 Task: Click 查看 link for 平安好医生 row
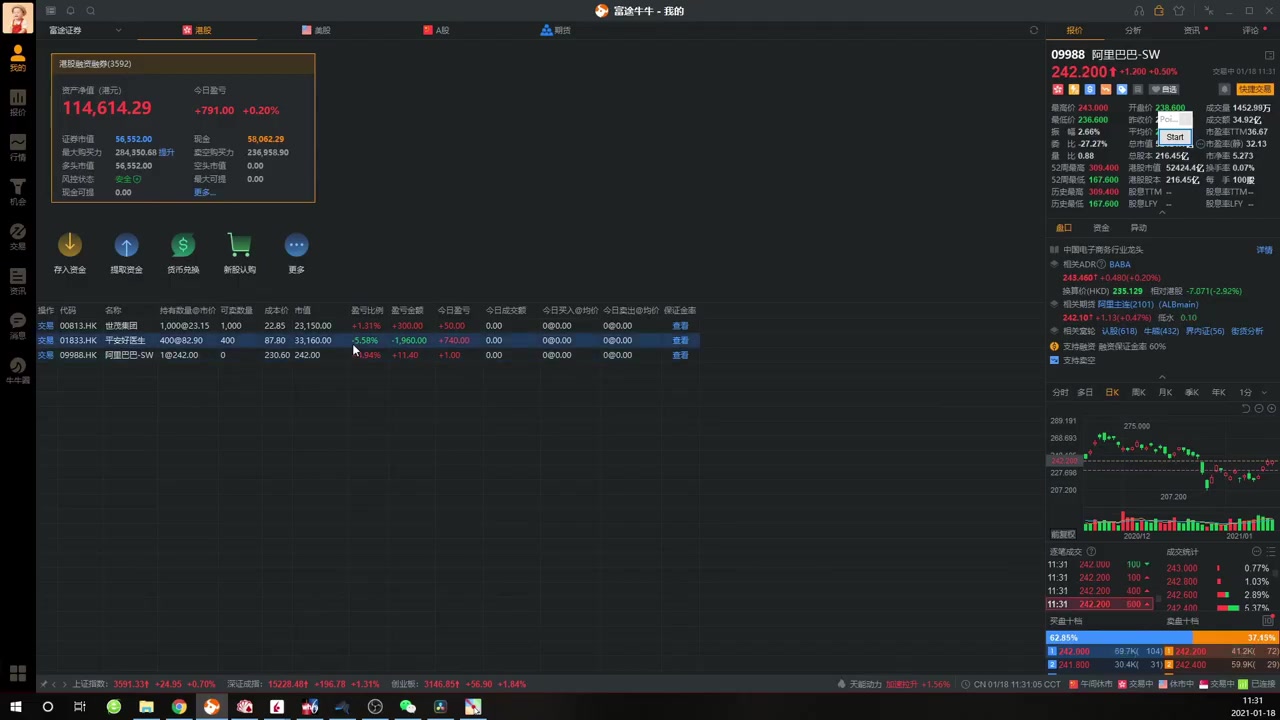point(680,340)
